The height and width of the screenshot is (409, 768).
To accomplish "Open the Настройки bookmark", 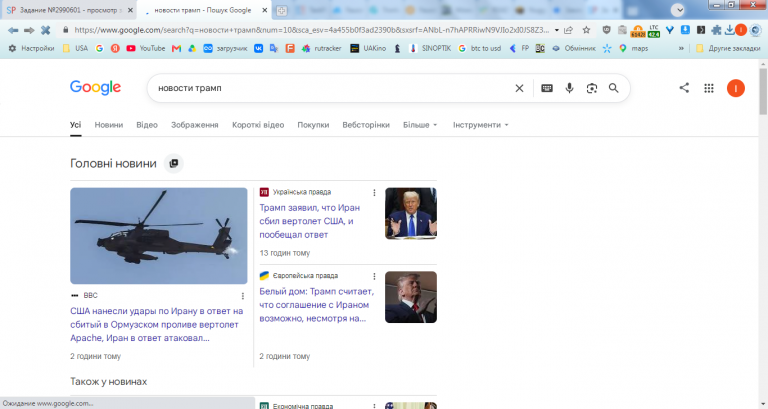I will 31,48.
